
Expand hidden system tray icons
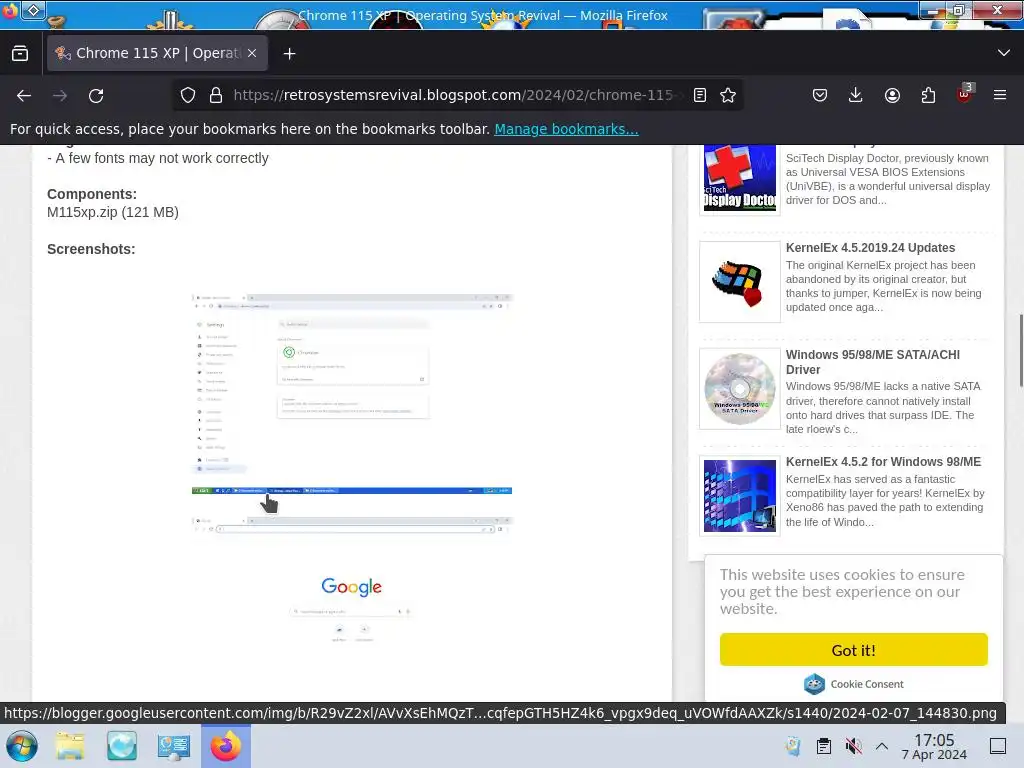pos(882,746)
